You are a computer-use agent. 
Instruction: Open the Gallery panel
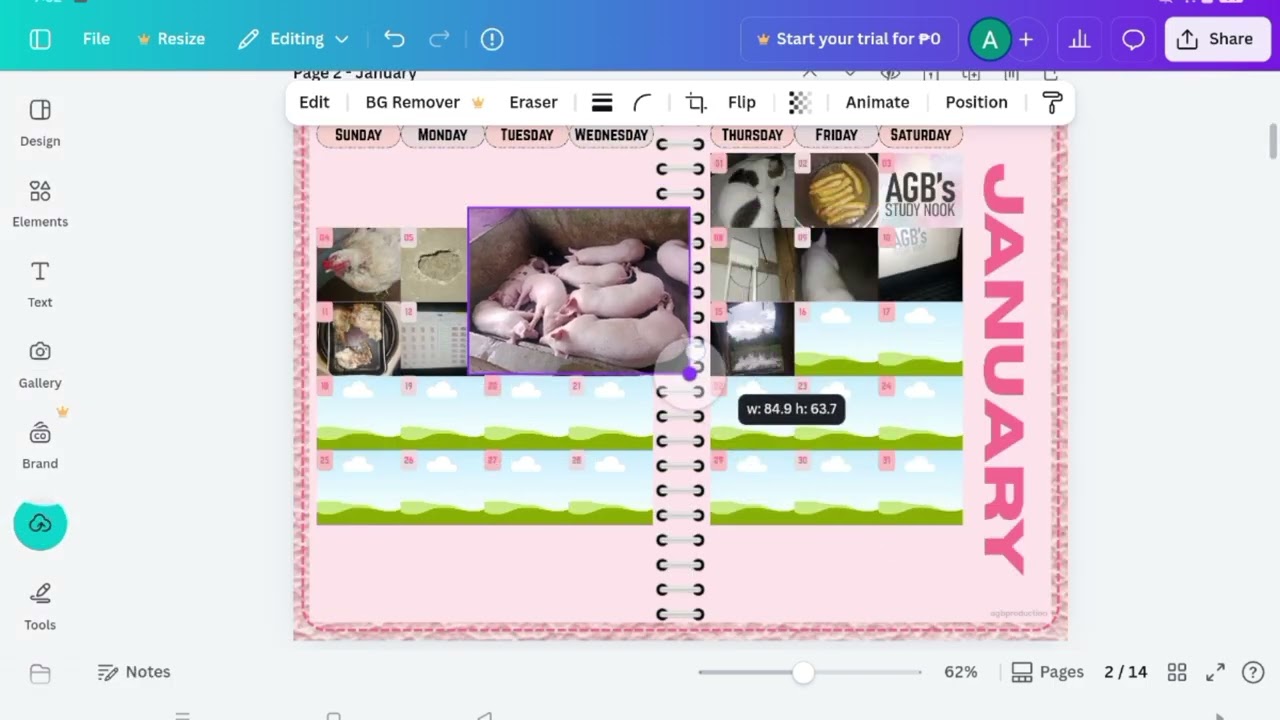click(40, 365)
